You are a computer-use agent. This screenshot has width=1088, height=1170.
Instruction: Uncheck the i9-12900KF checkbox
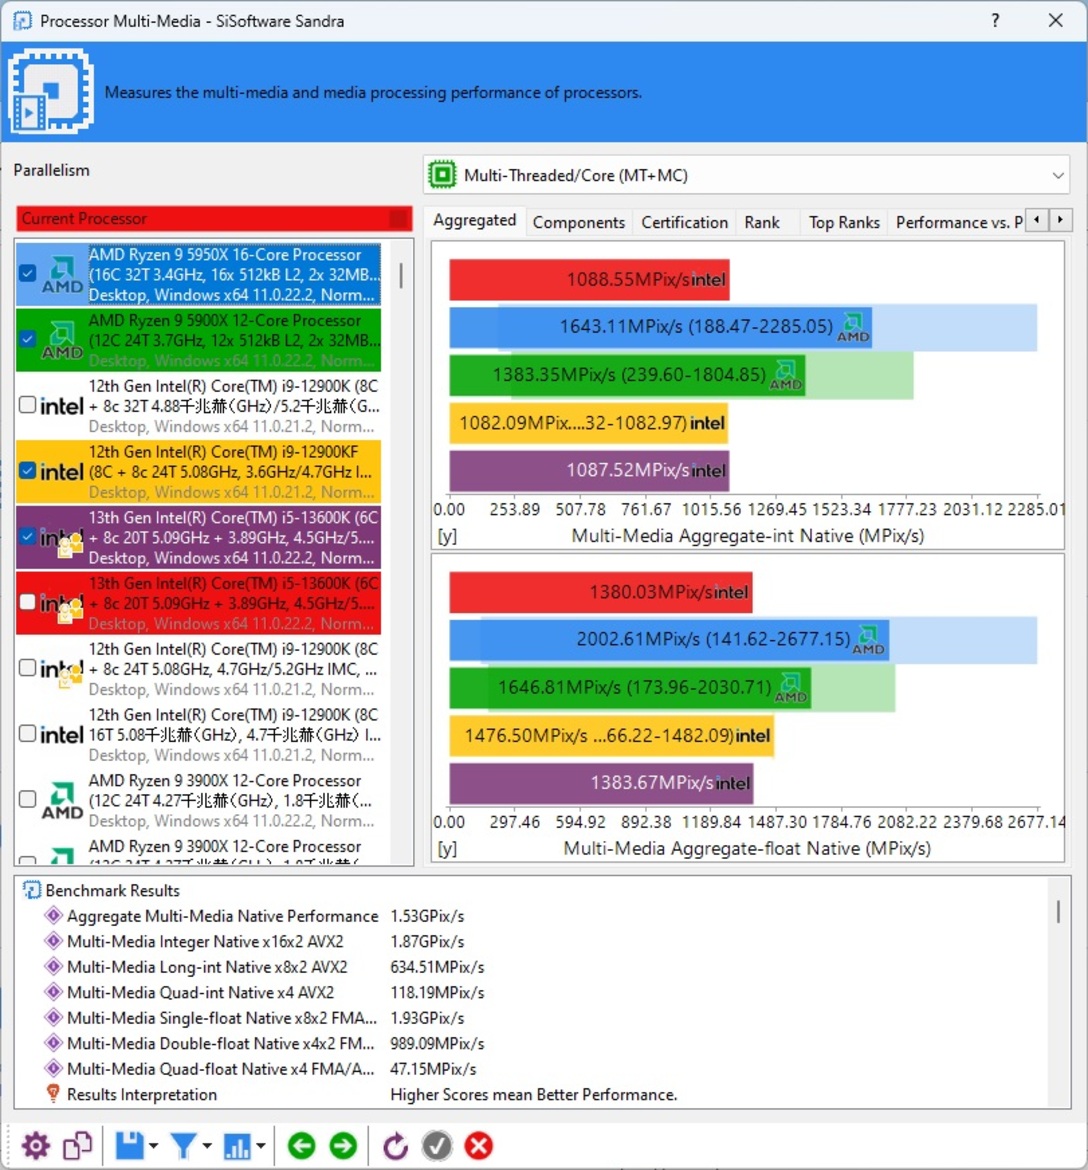(28, 470)
